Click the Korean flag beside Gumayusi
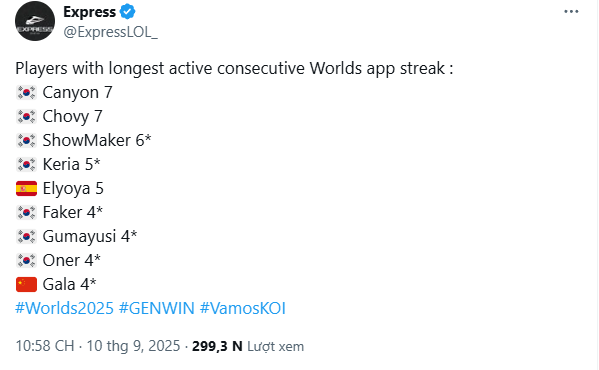The width and height of the screenshot is (599, 370). coord(26,236)
